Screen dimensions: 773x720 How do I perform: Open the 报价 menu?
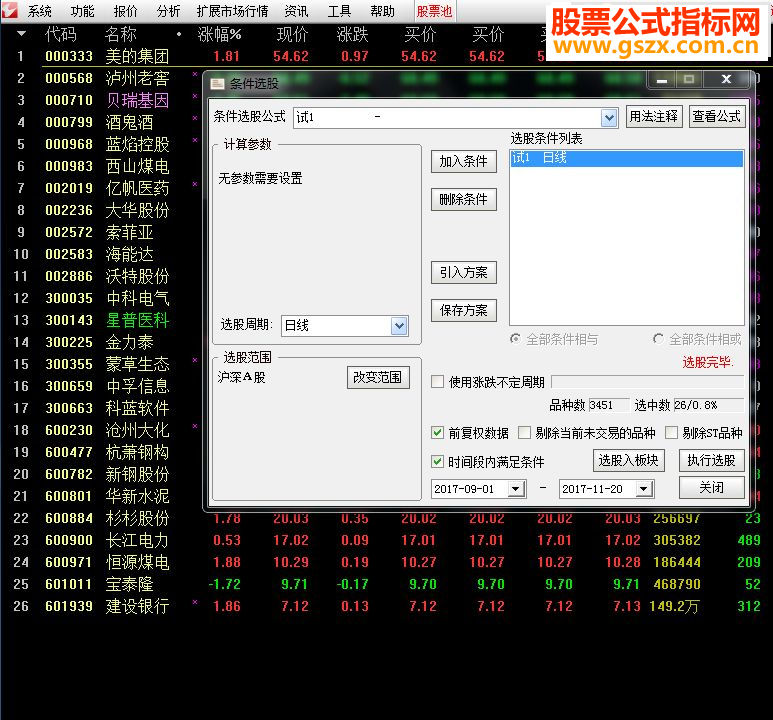(x=125, y=11)
